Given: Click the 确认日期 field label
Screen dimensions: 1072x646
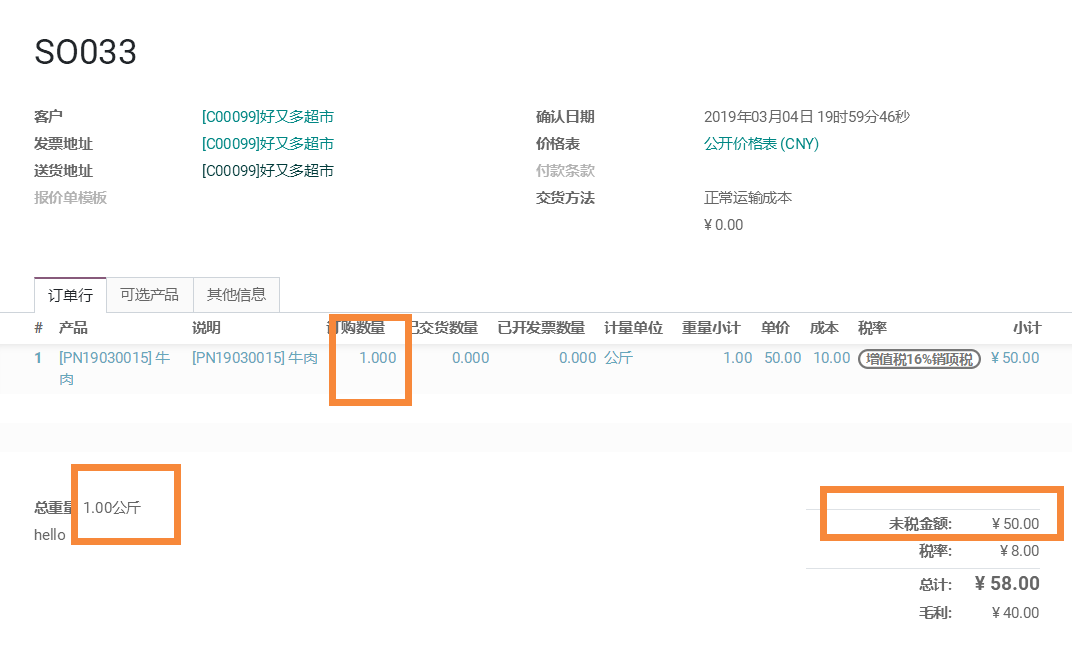Looking at the screenshot, I should [565, 117].
